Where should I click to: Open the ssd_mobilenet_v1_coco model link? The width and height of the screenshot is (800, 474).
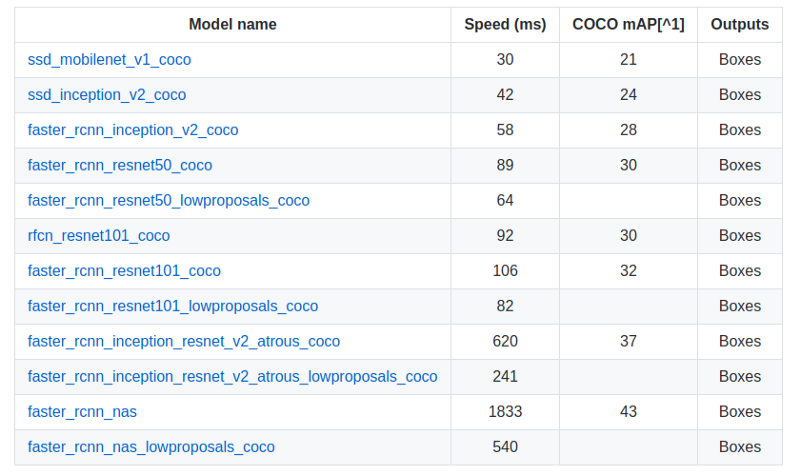tap(109, 60)
